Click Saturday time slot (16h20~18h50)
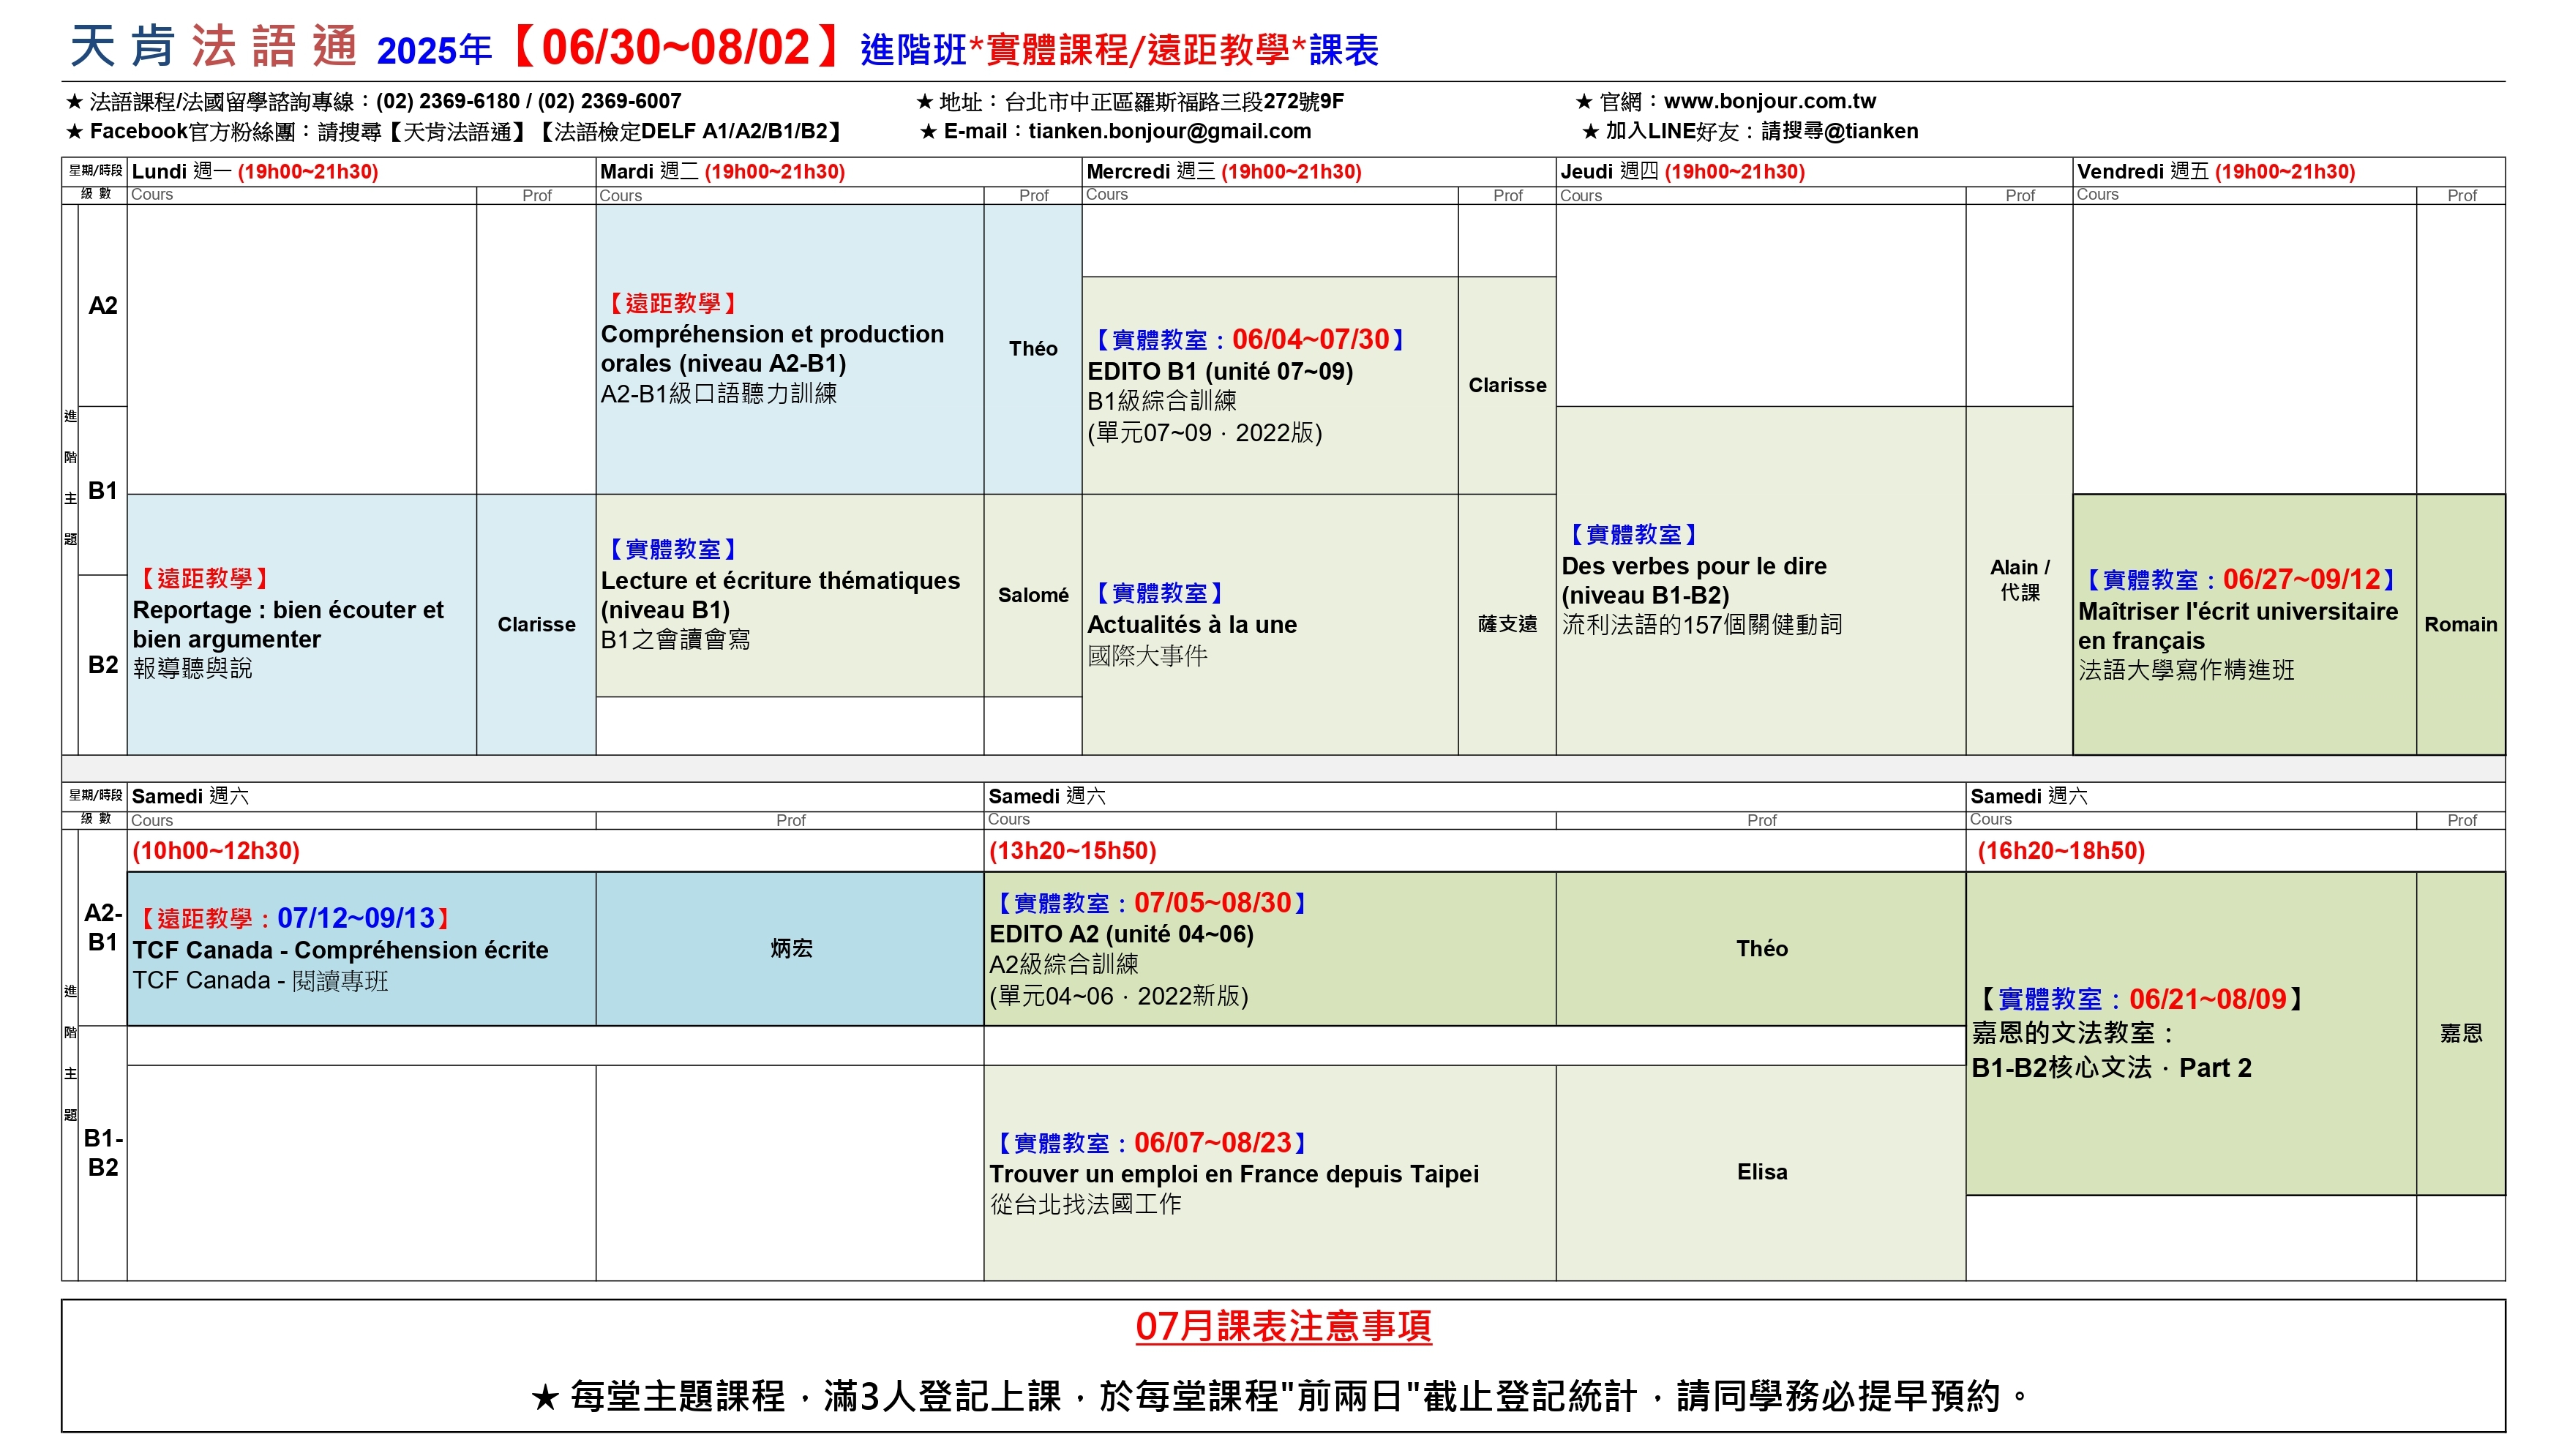This screenshot has height=1456, width=2567. pos(2061,850)
